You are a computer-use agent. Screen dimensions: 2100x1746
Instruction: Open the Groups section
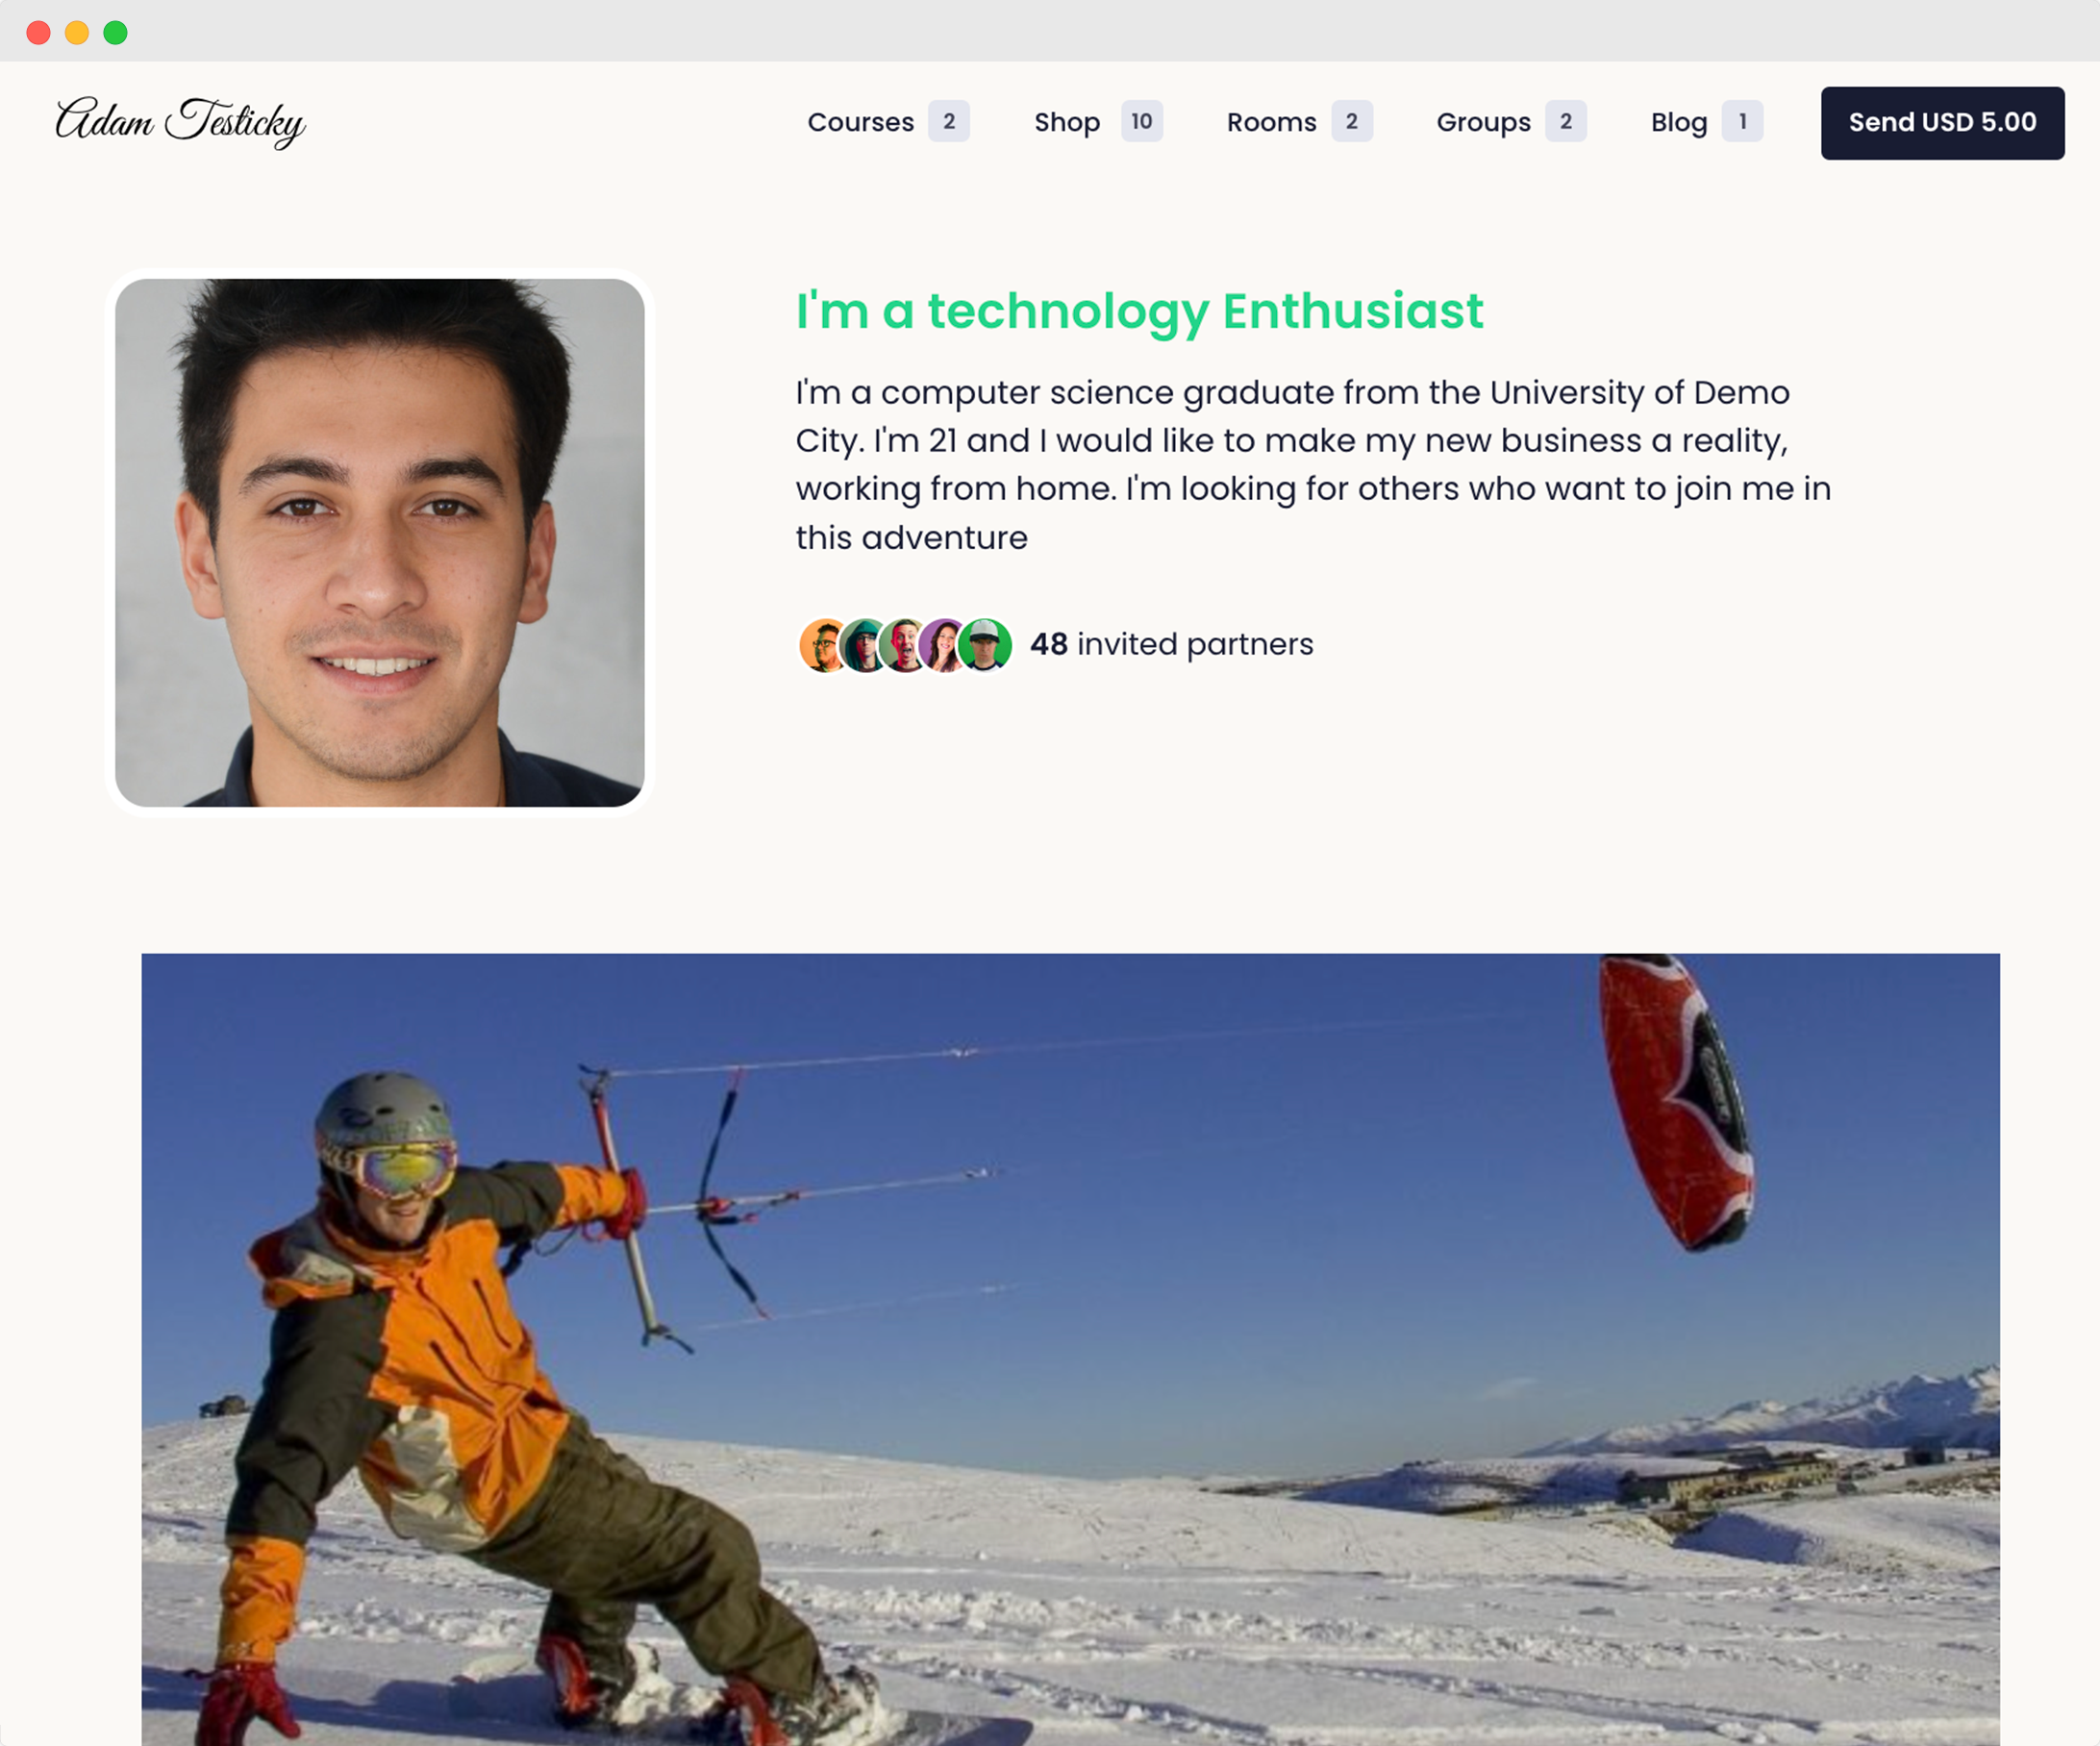tap(1483, 122)
